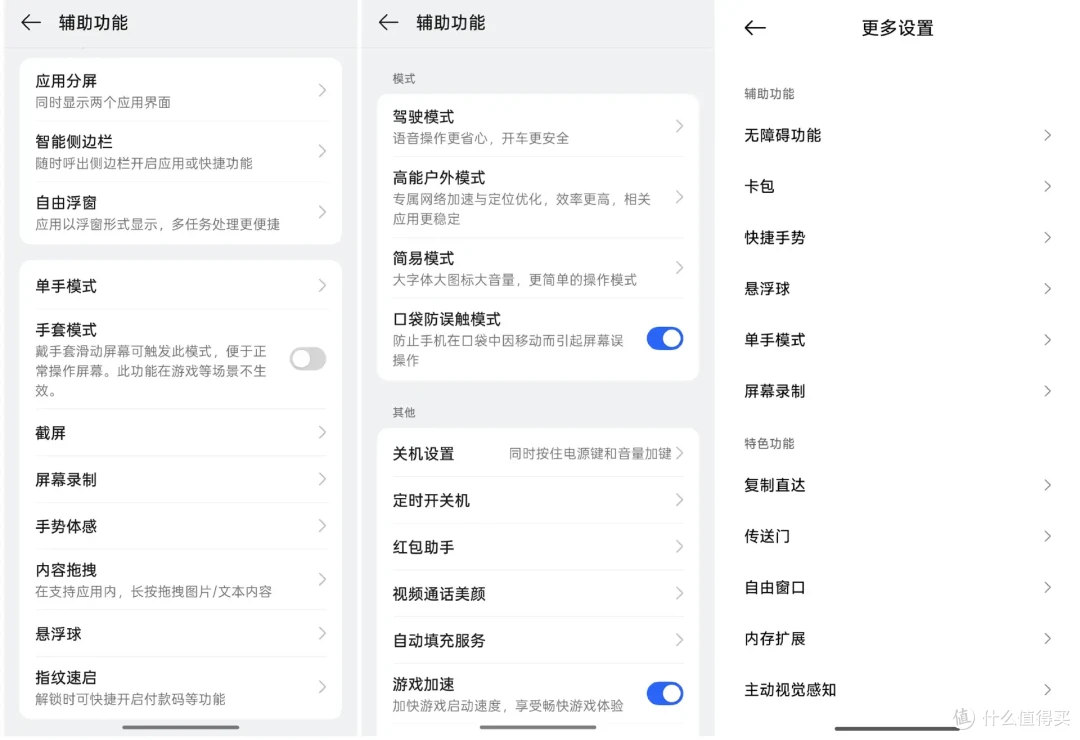Toggle 手套模式 switch

coord(308,359)
